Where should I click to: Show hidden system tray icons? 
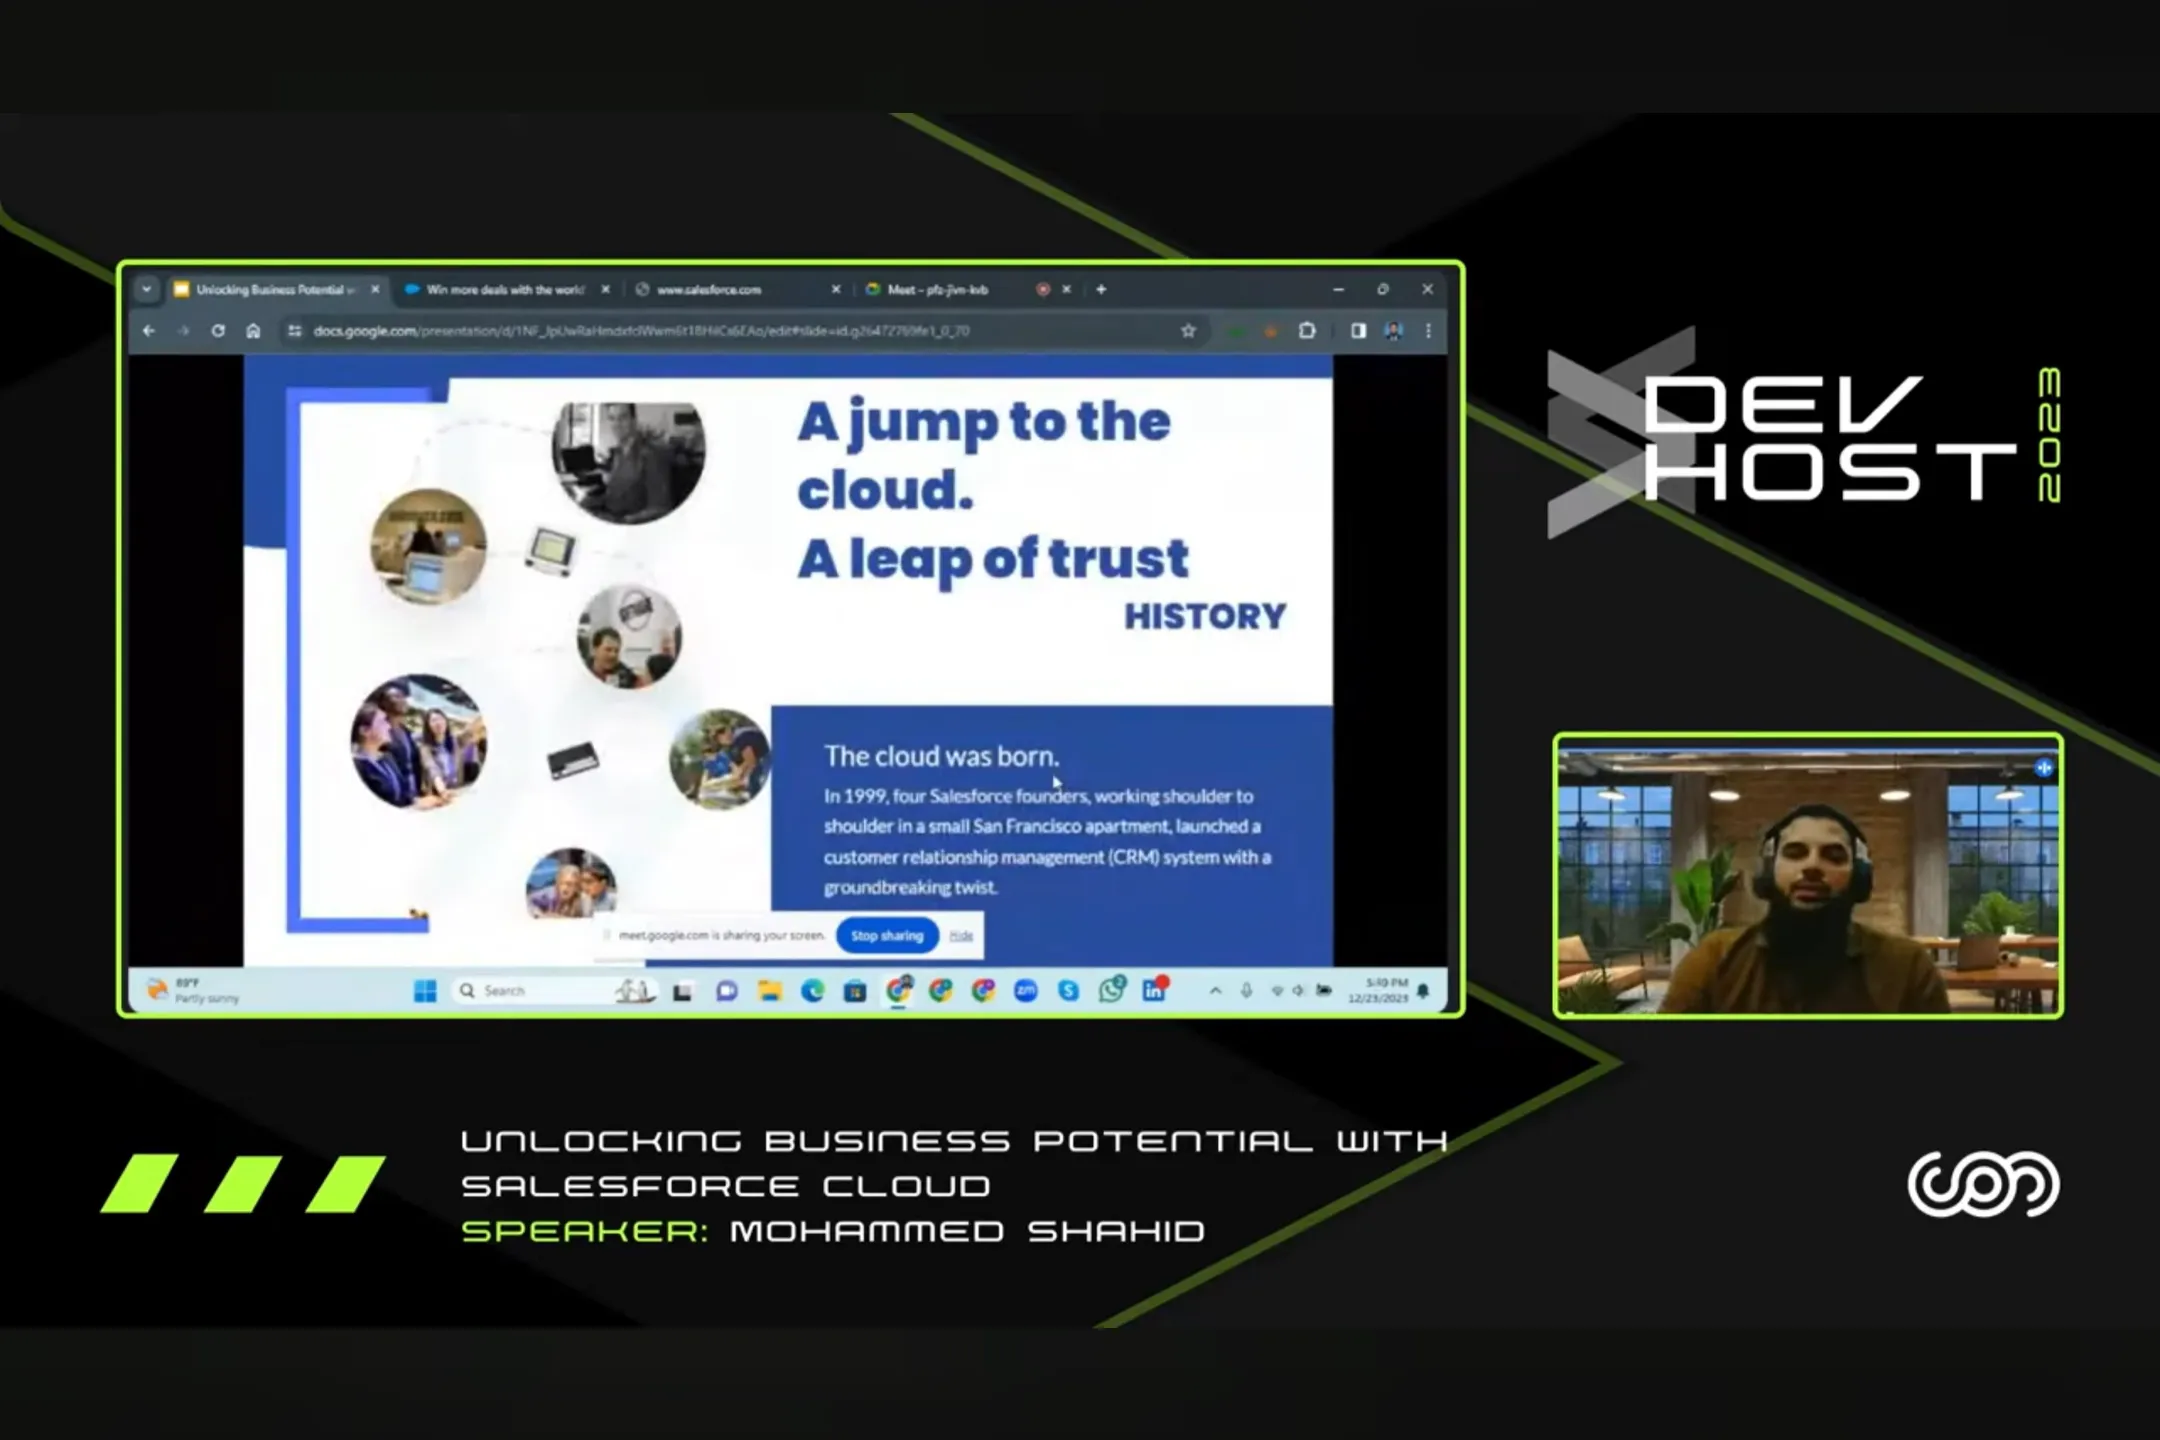1215,991
